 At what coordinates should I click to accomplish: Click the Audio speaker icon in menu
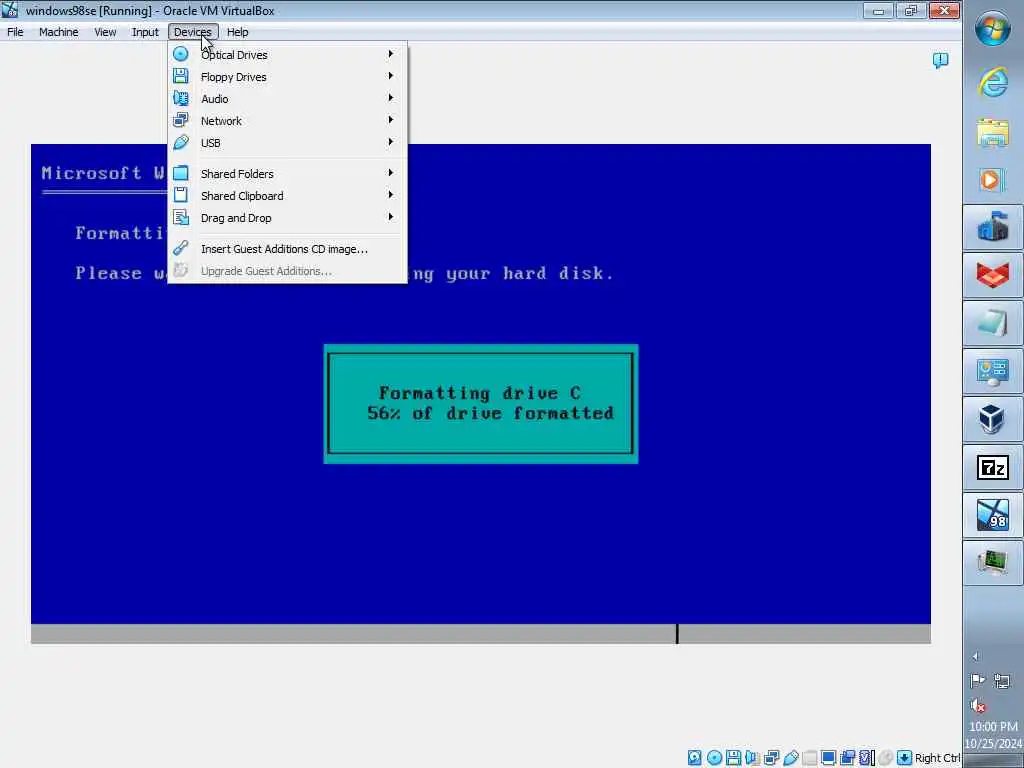[x=181, y=98]
